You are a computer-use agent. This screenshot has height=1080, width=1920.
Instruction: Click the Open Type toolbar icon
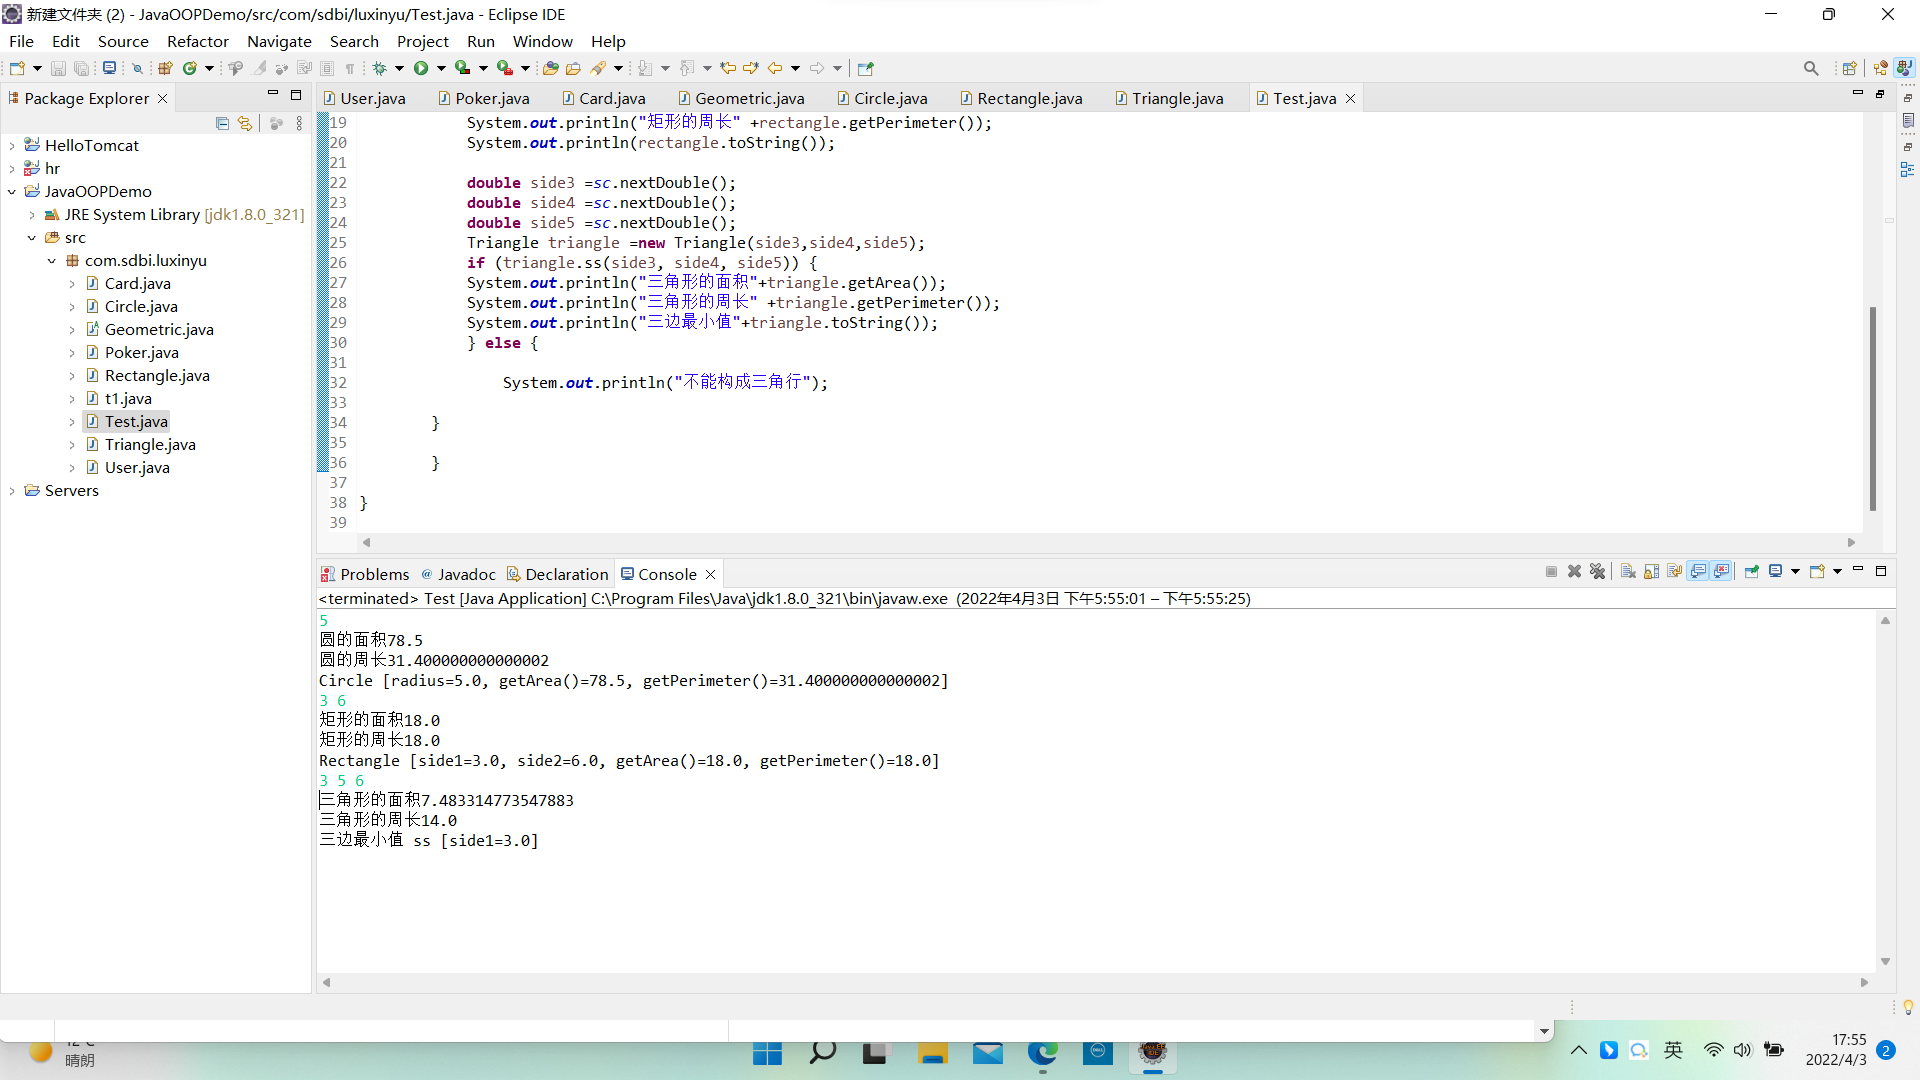[x=550, y=68]
